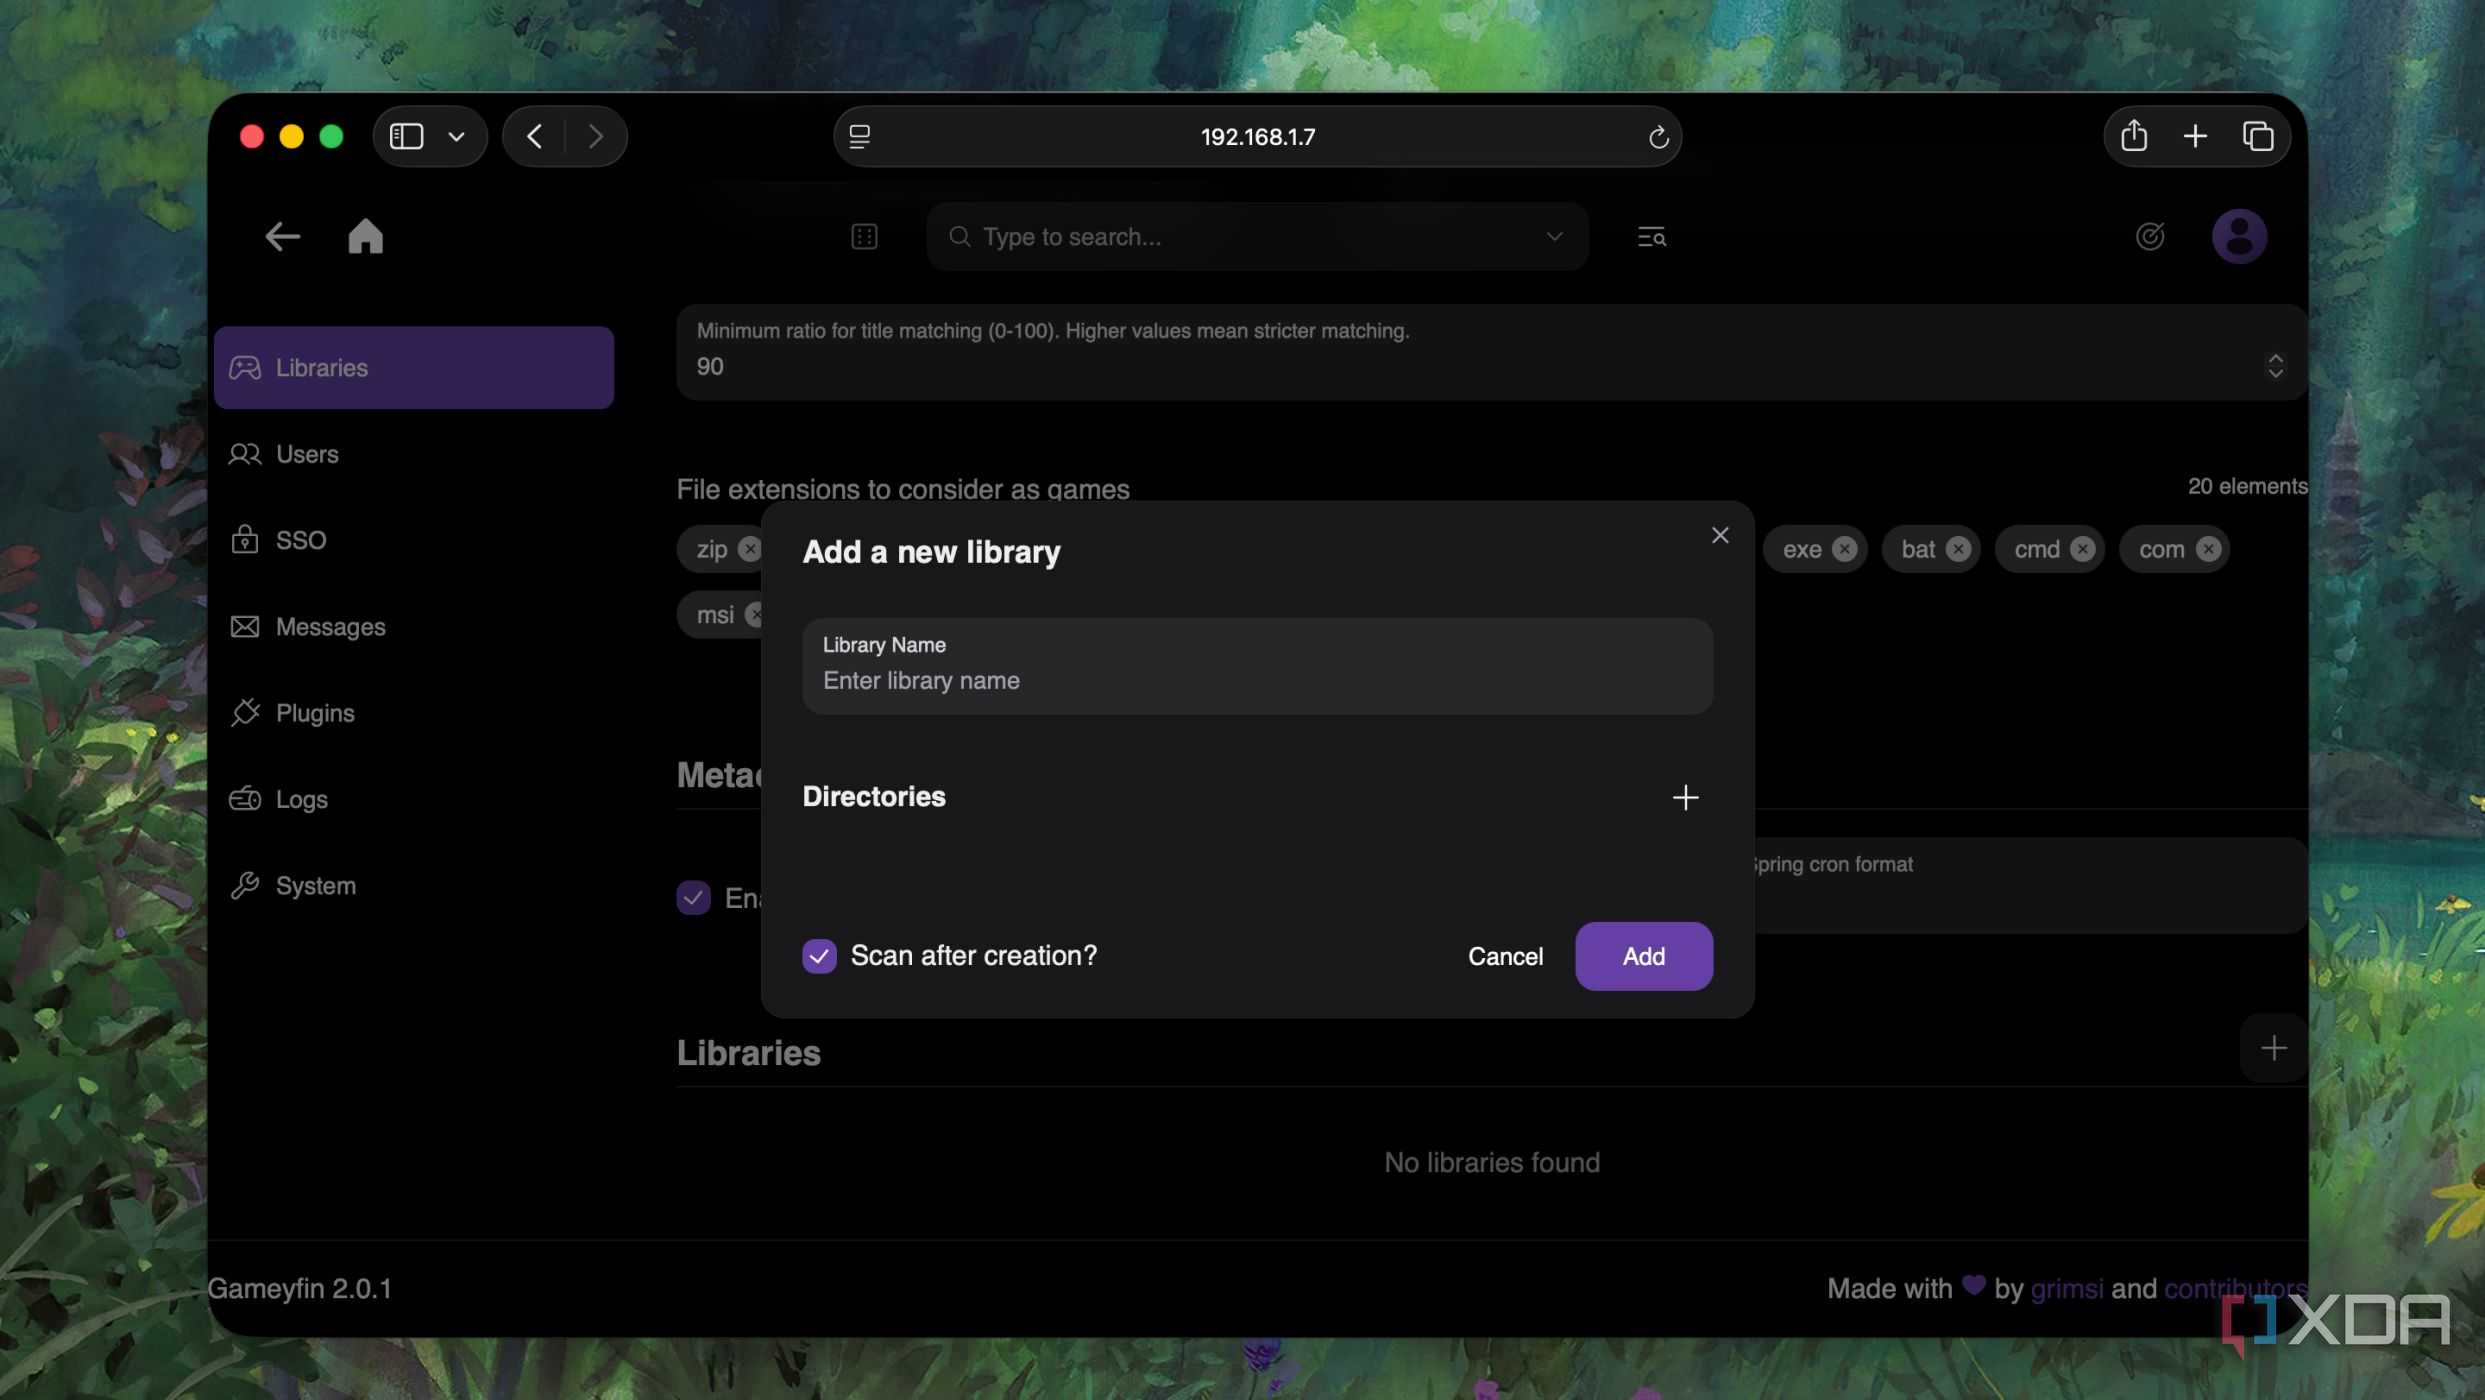The height and width of the screenshot is (1400, 2485).
Task: Open the Libraries admin section
Action: point(413,368)
